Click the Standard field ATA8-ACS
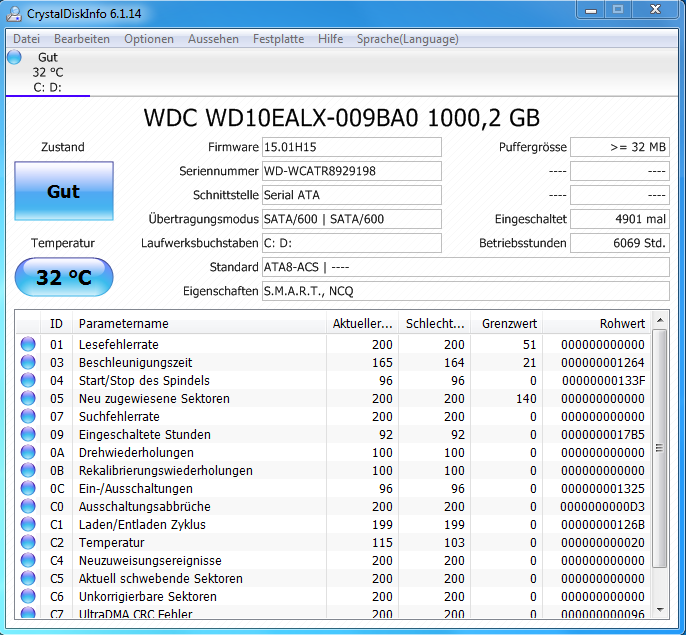 pyautogui.click(x=466, y=267)
